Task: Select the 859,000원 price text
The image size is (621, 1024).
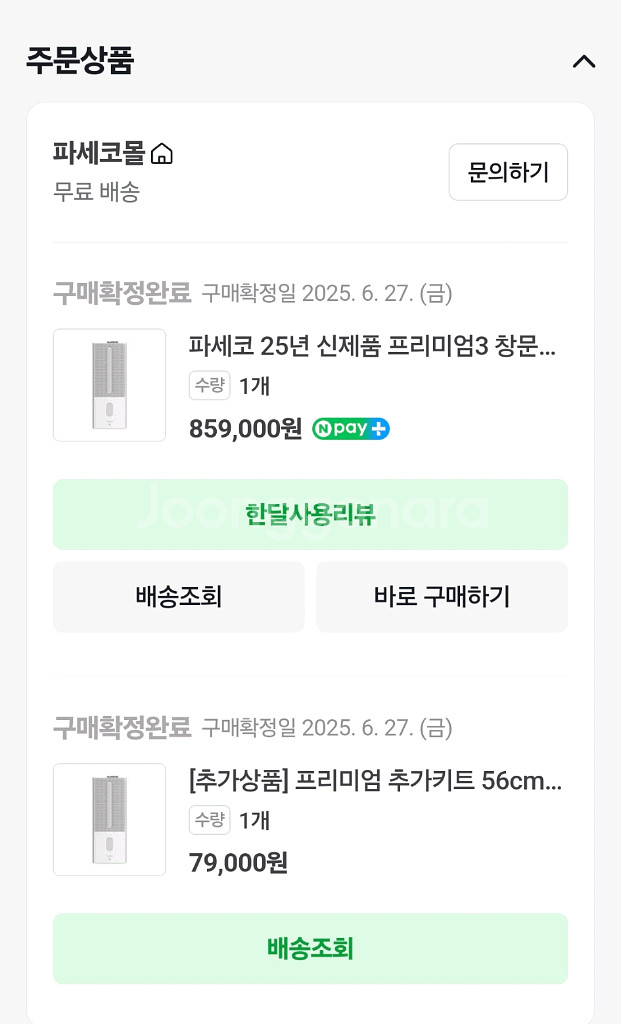Action: pyautogui.click(x=245, y=429)
